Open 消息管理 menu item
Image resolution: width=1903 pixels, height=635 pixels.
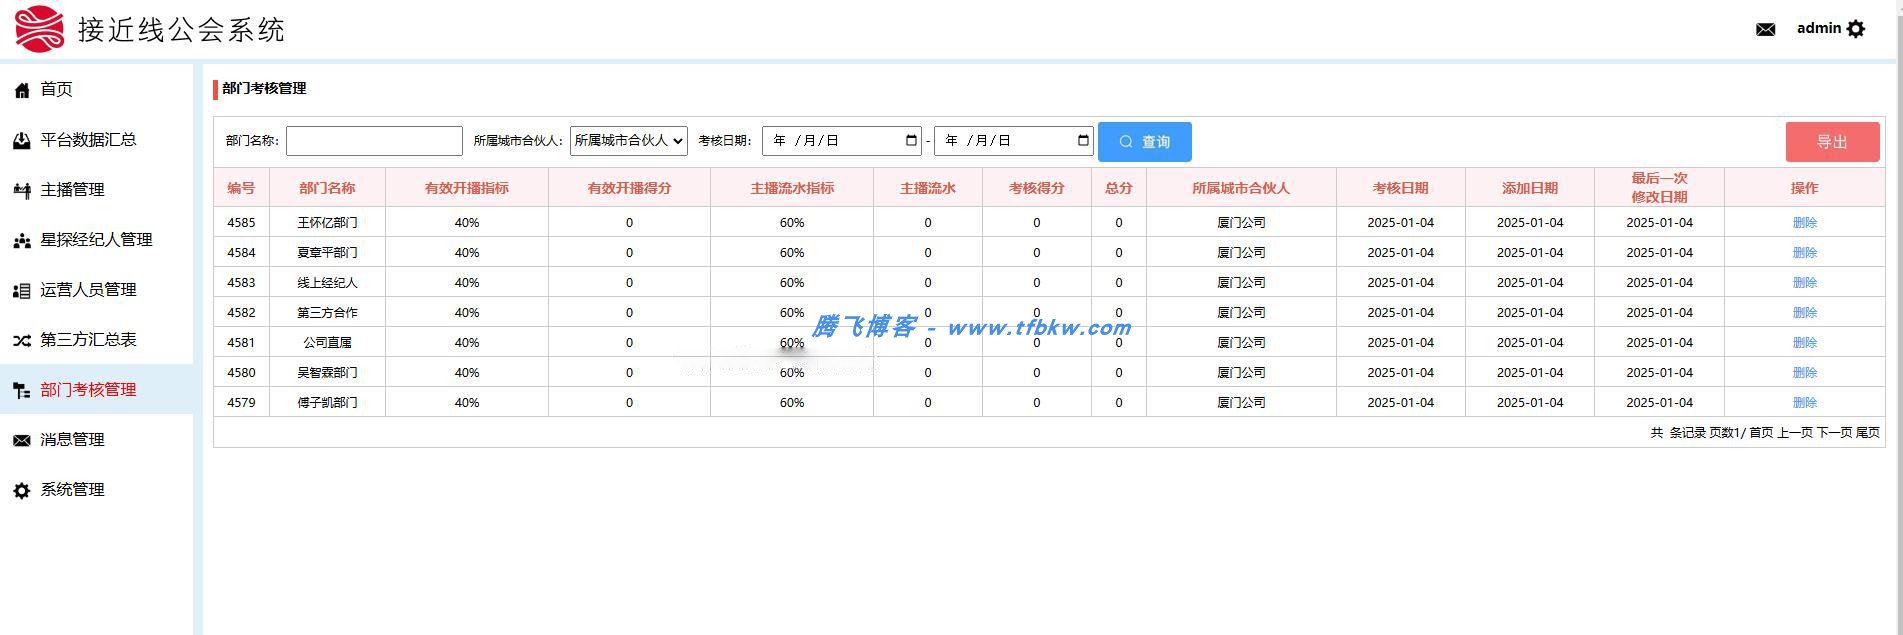tap(72, 440)
